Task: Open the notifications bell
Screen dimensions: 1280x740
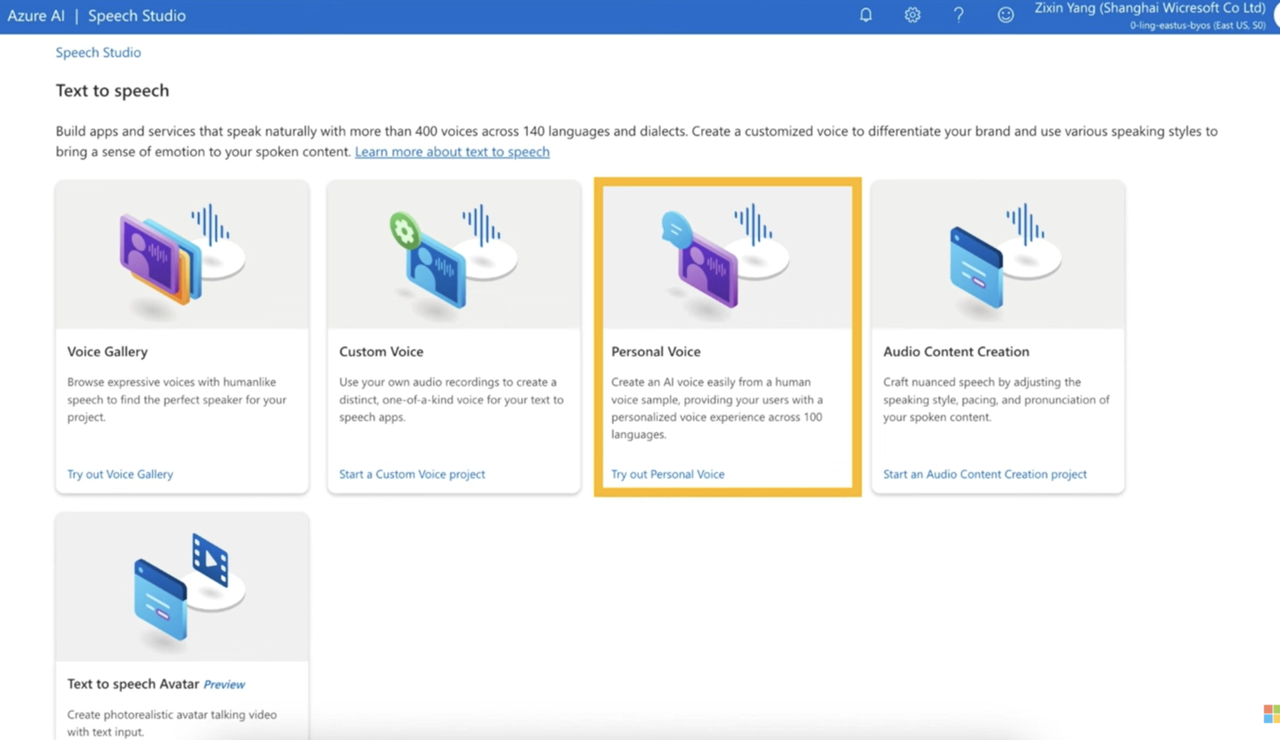Action: coord(866,15)
